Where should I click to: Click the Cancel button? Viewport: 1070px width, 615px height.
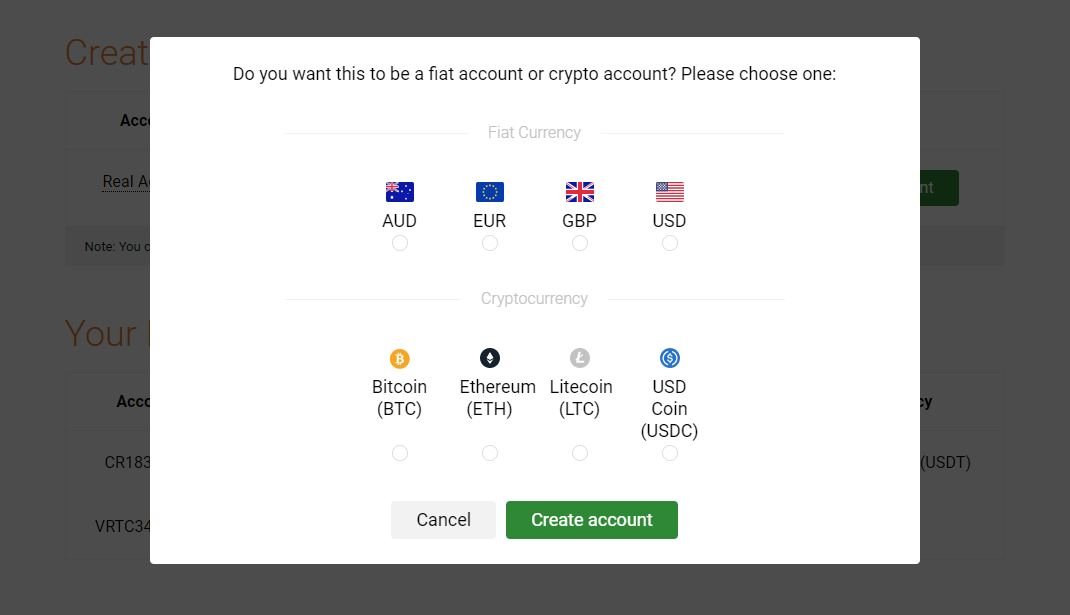point(444,520)
